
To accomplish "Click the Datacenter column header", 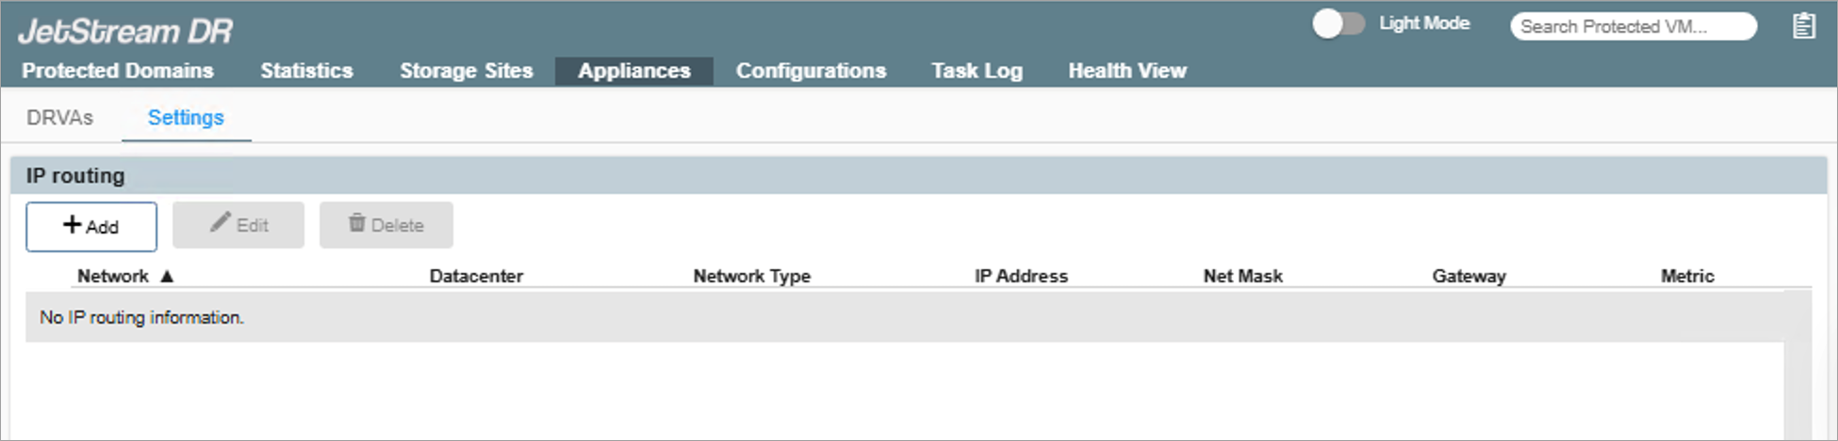I will [x=476, y=276].
